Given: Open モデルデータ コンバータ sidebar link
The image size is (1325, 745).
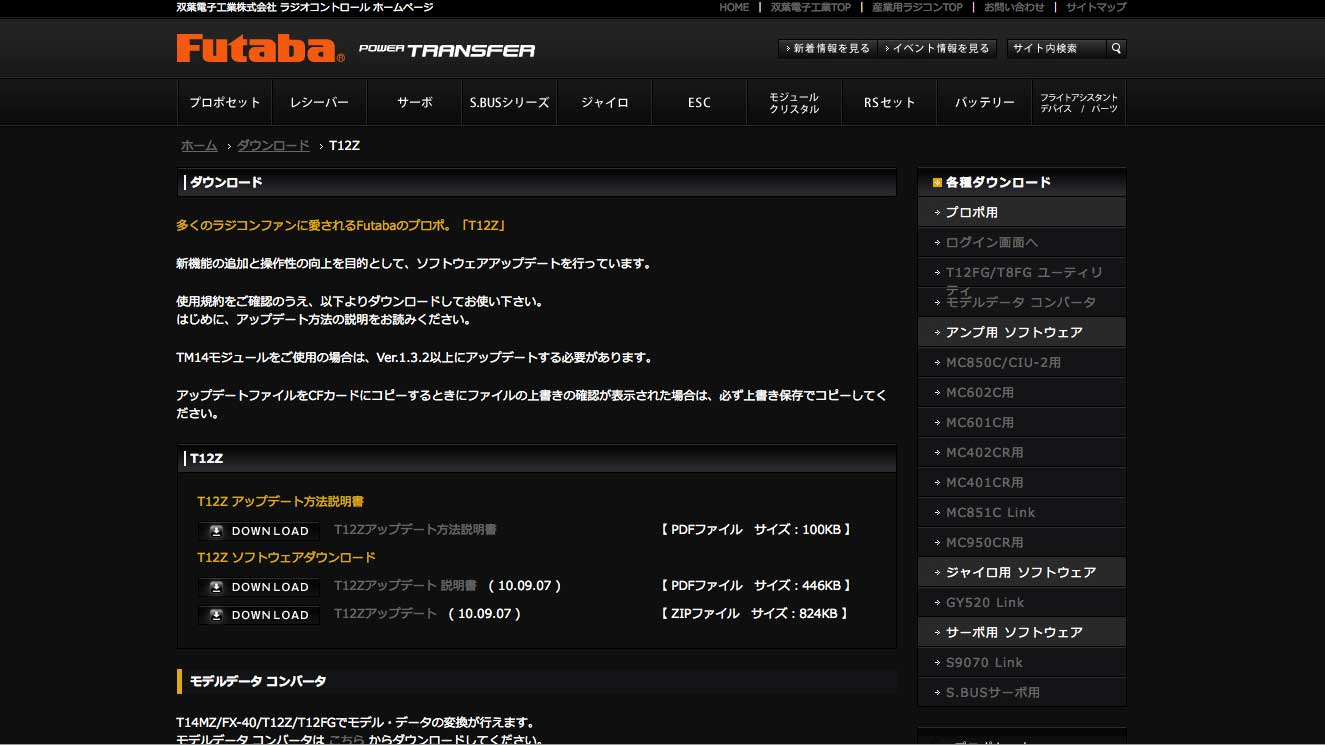Looking at the screenshot, I should point(1021,302).
